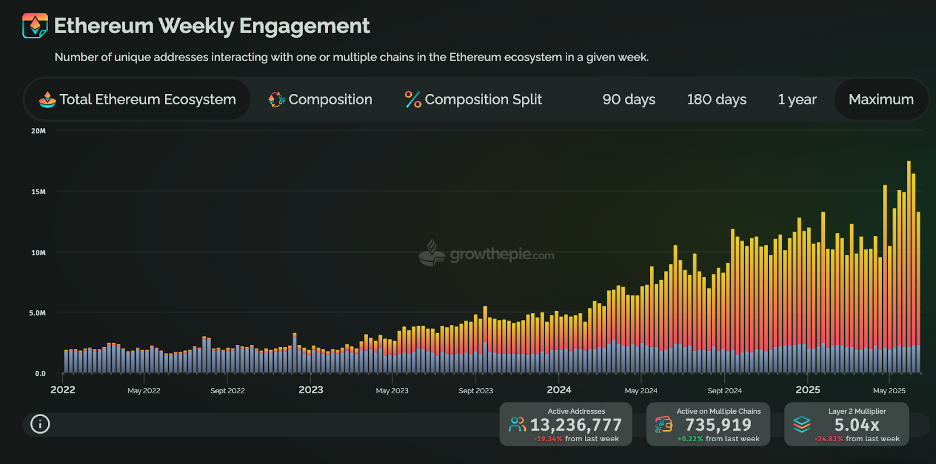Click the Composition Split percent icon
The image size is (936, 464).
pyautogui.click(x=412, y=99)
